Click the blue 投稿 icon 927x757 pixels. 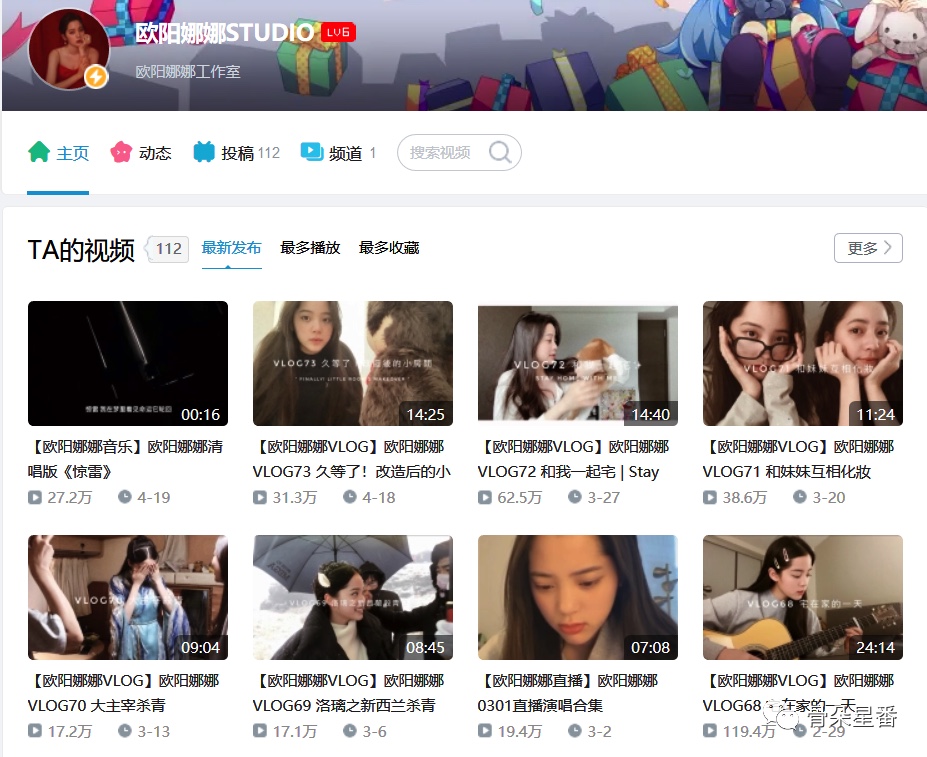[x=204, y=152]
